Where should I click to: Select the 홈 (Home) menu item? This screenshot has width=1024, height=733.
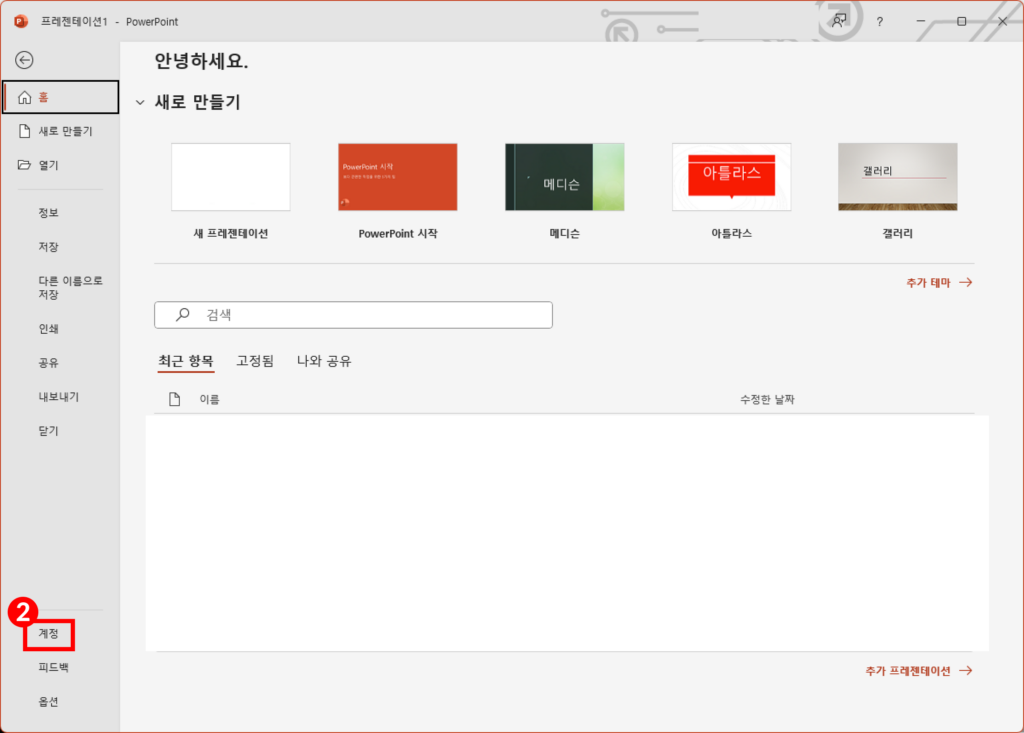(x=61, y=97)
